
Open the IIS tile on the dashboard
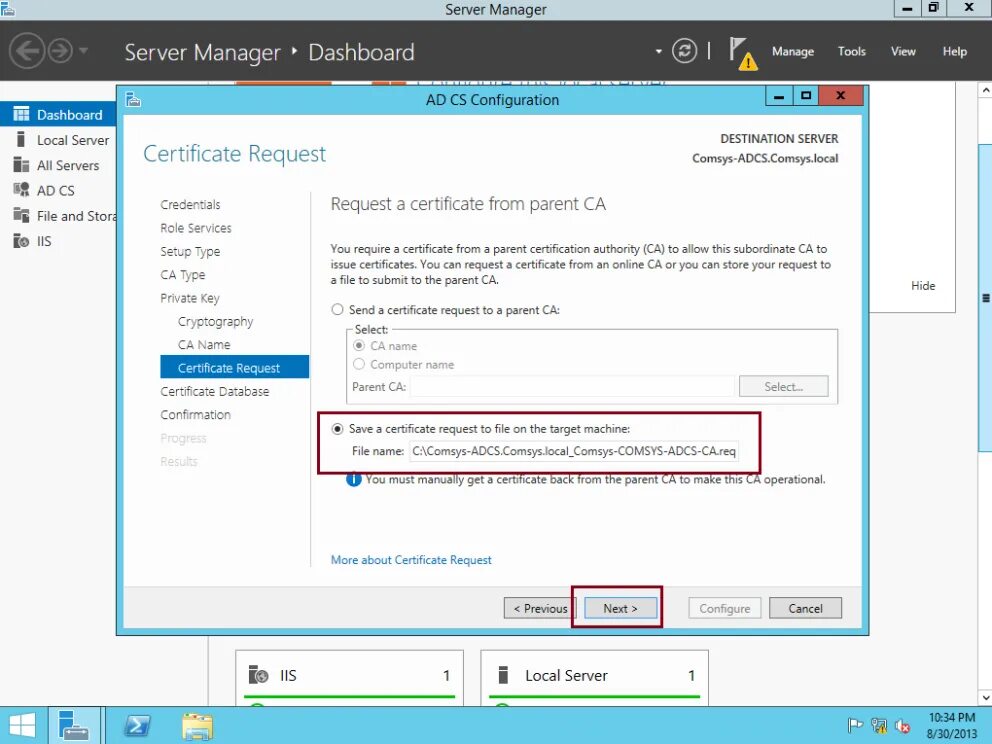pyautogui.click(x=349, y=678)
